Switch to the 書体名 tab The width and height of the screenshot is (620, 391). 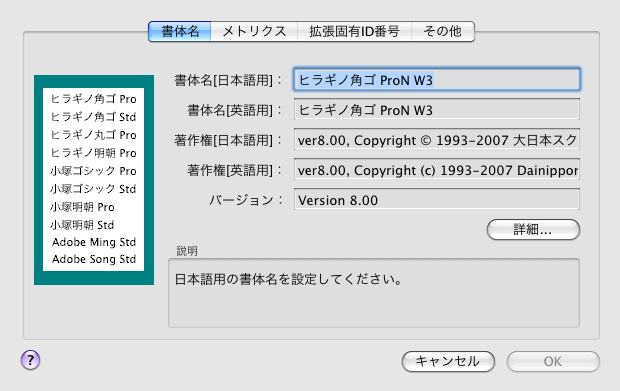(180, 31)
